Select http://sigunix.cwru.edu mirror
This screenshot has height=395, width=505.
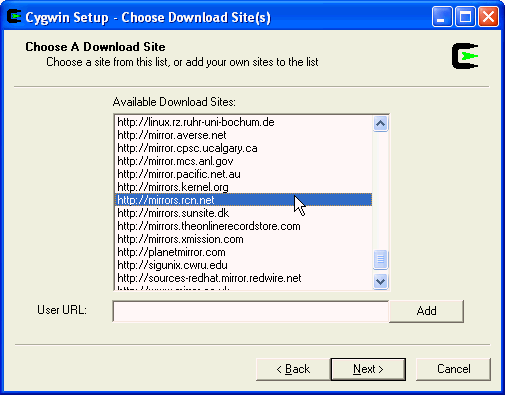[x=243, y=265]
